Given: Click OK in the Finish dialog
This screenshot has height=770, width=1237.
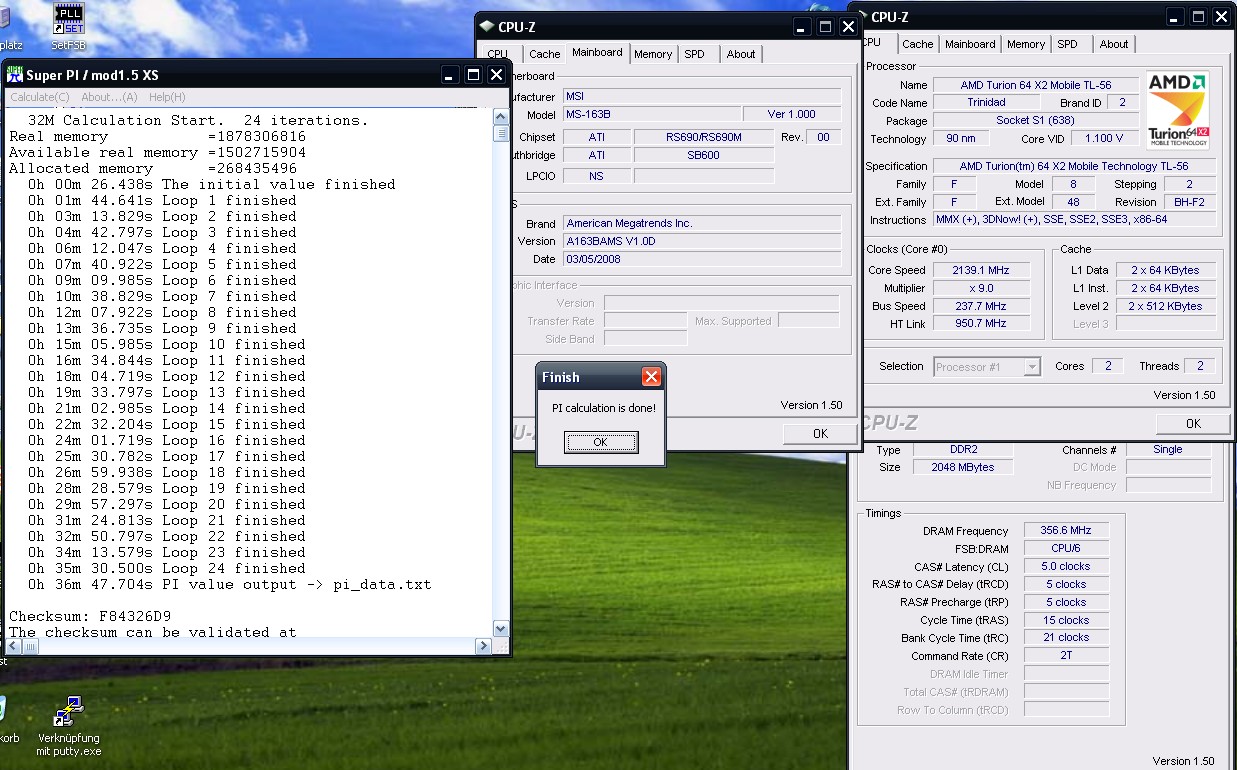Looking at the screenshot, I should tap(600, 442).
